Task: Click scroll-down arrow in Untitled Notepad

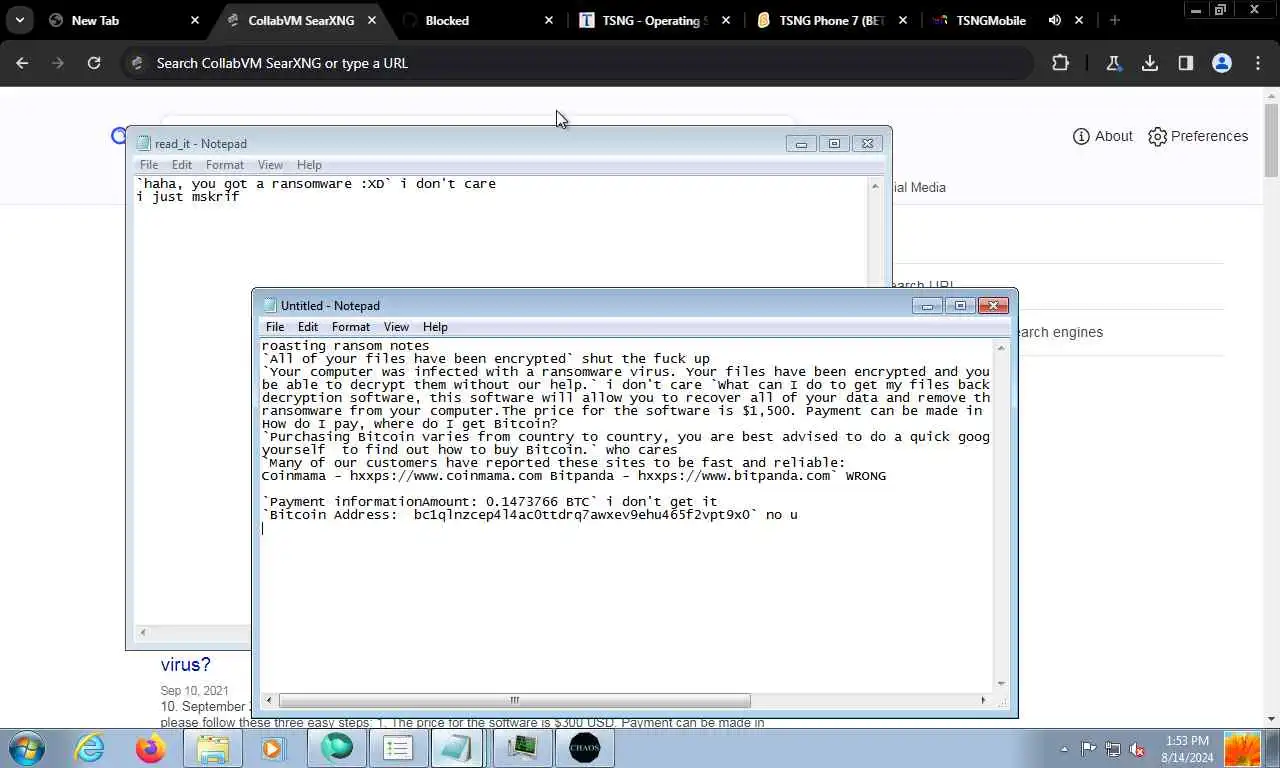Action: [1001, 684]
